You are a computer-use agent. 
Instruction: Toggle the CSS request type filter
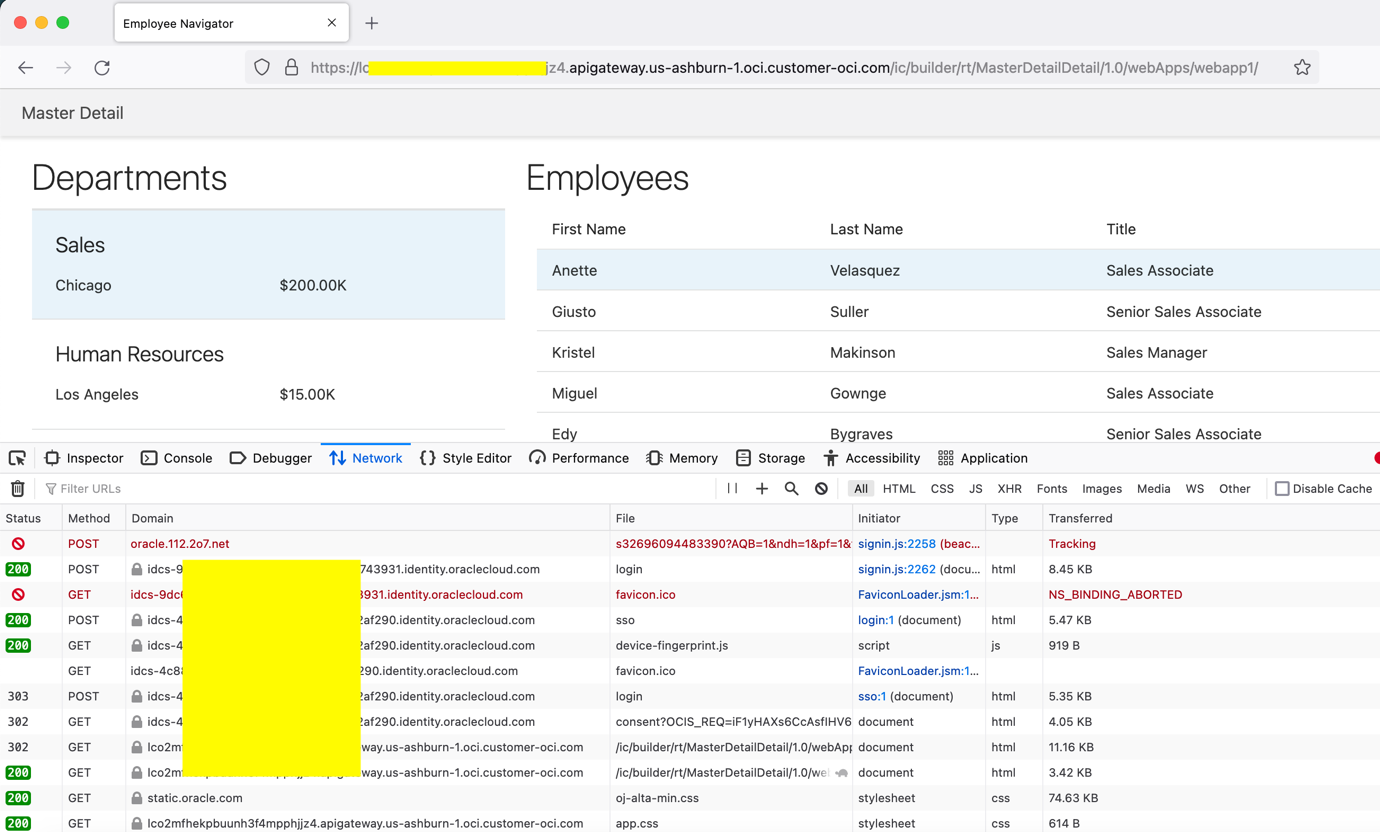click(x=942, y=489)
